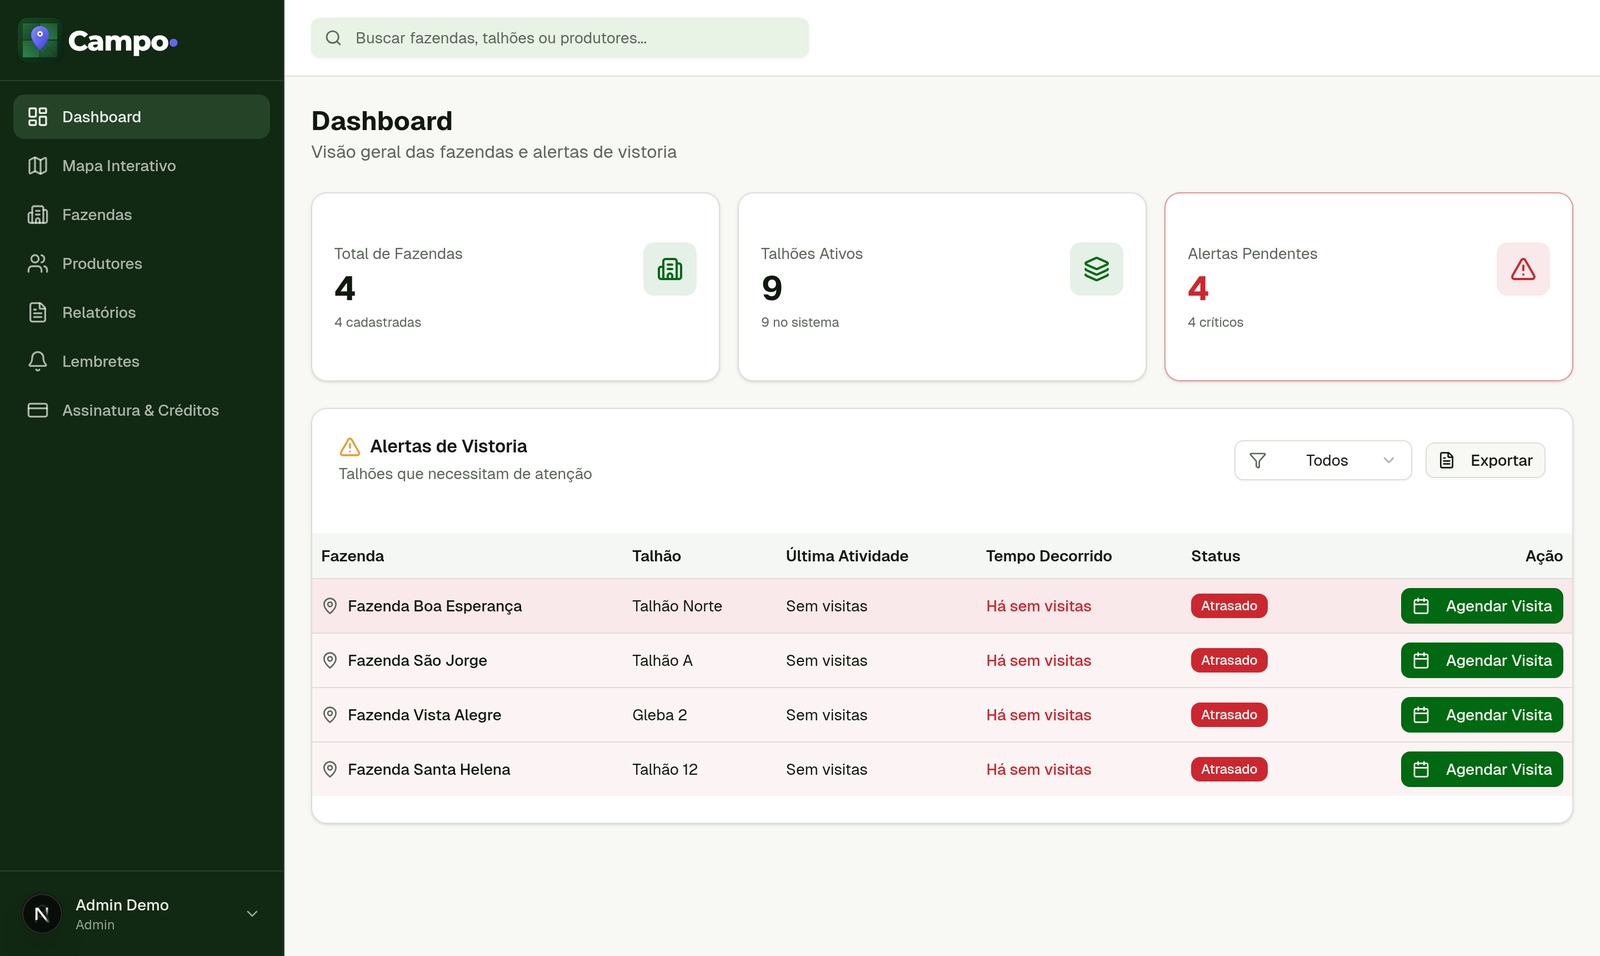This screenshot has height=956, width=1600.
Task: Click the Dashboard grid icon in sidebar
Action: pyautogui.click(x=38, y=117)
